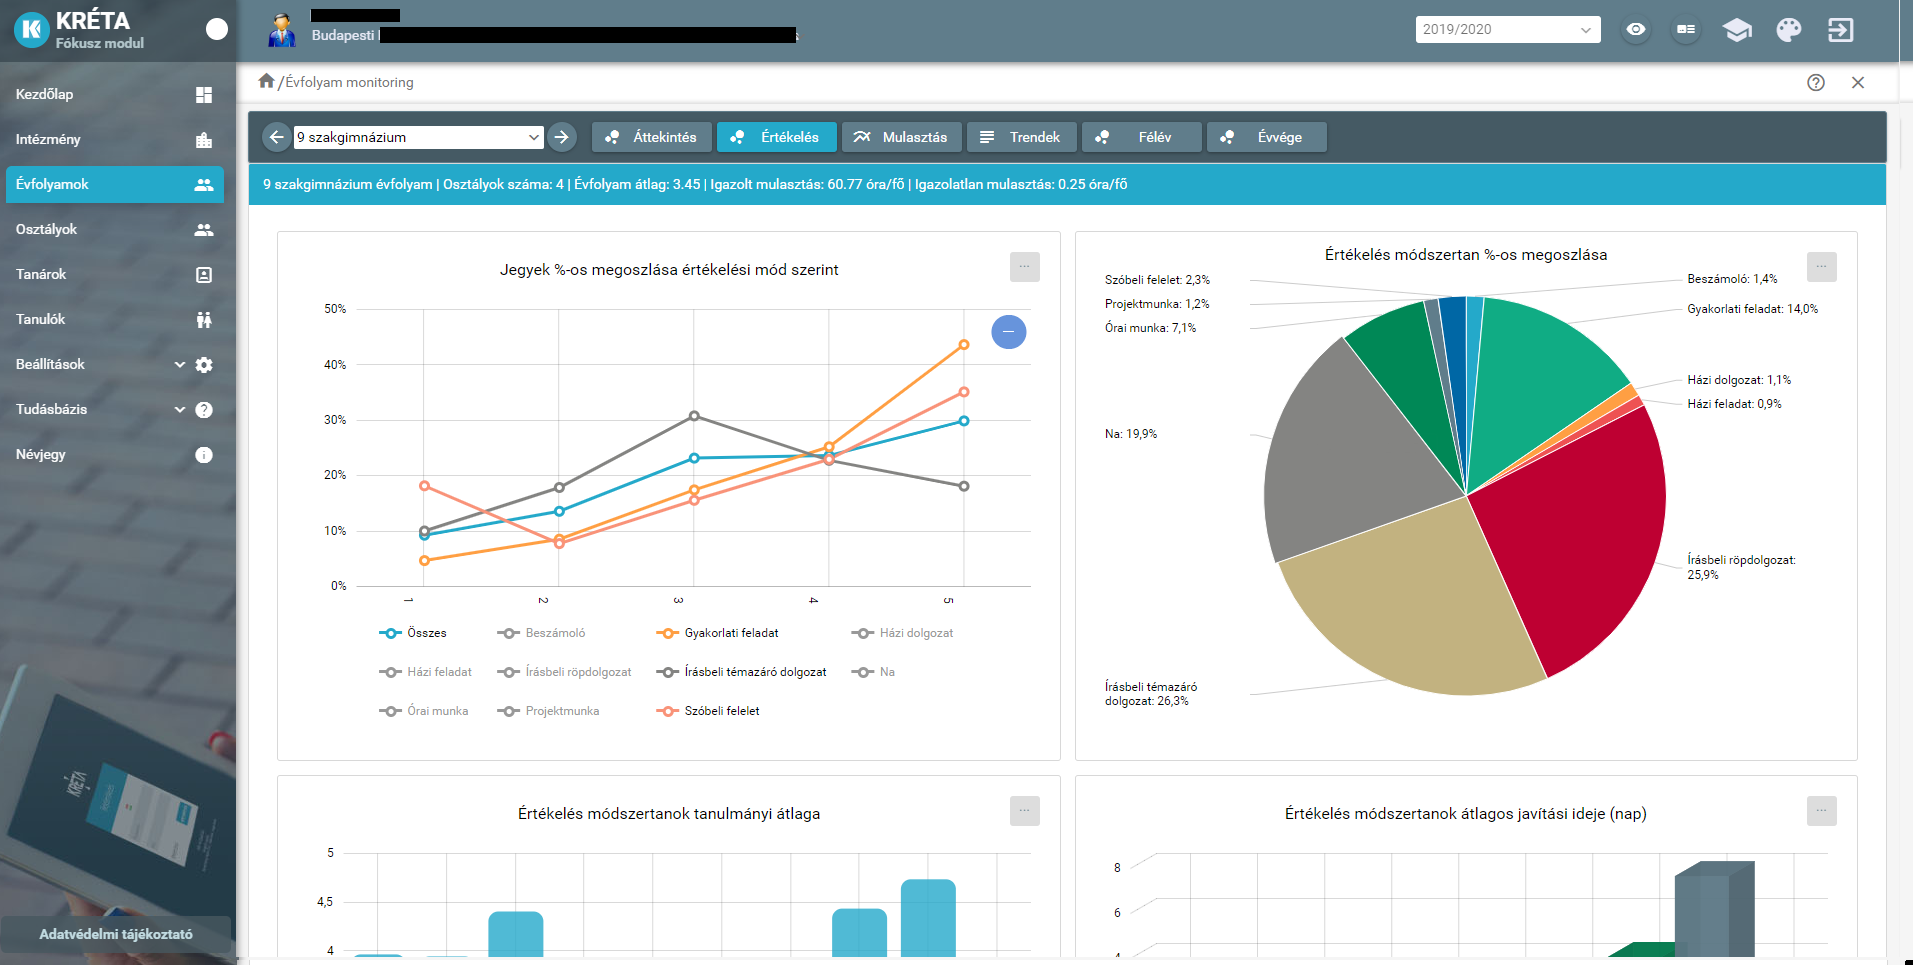1913x965 pixels.
Task: Click Adatvédelmi tájékoztató button
Action: tap(116, 935)
